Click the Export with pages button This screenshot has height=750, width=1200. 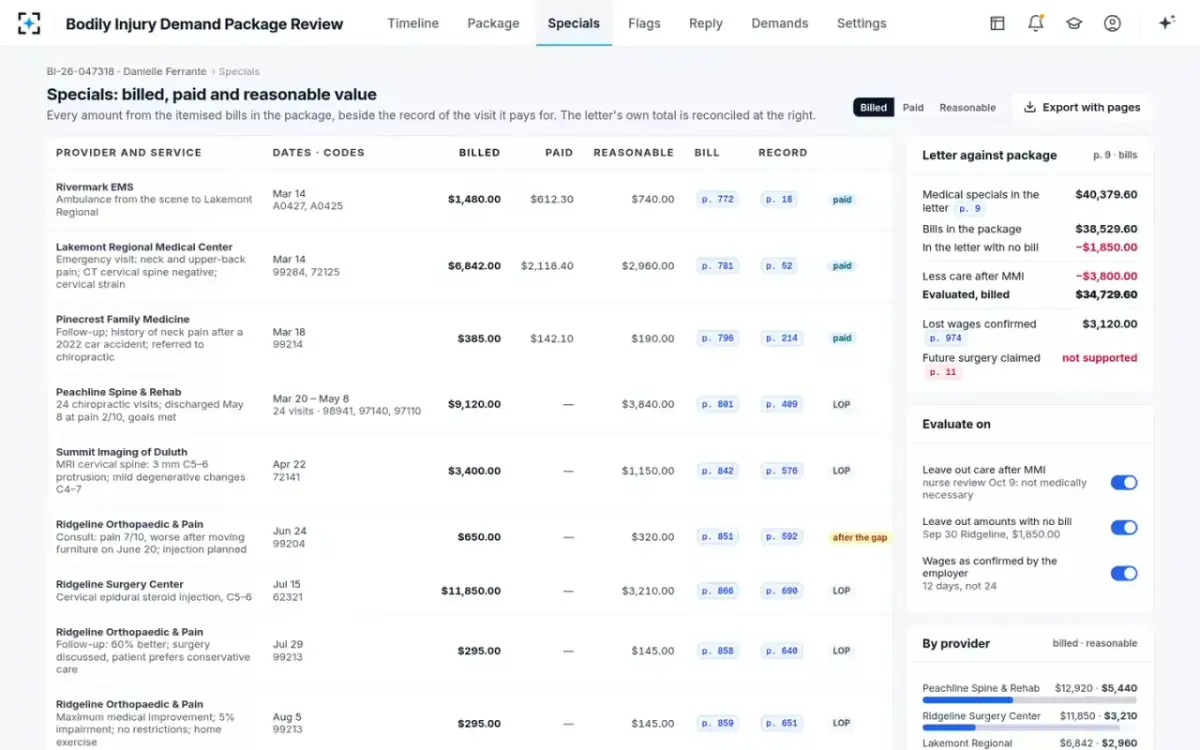click(x=1081, y=107)
